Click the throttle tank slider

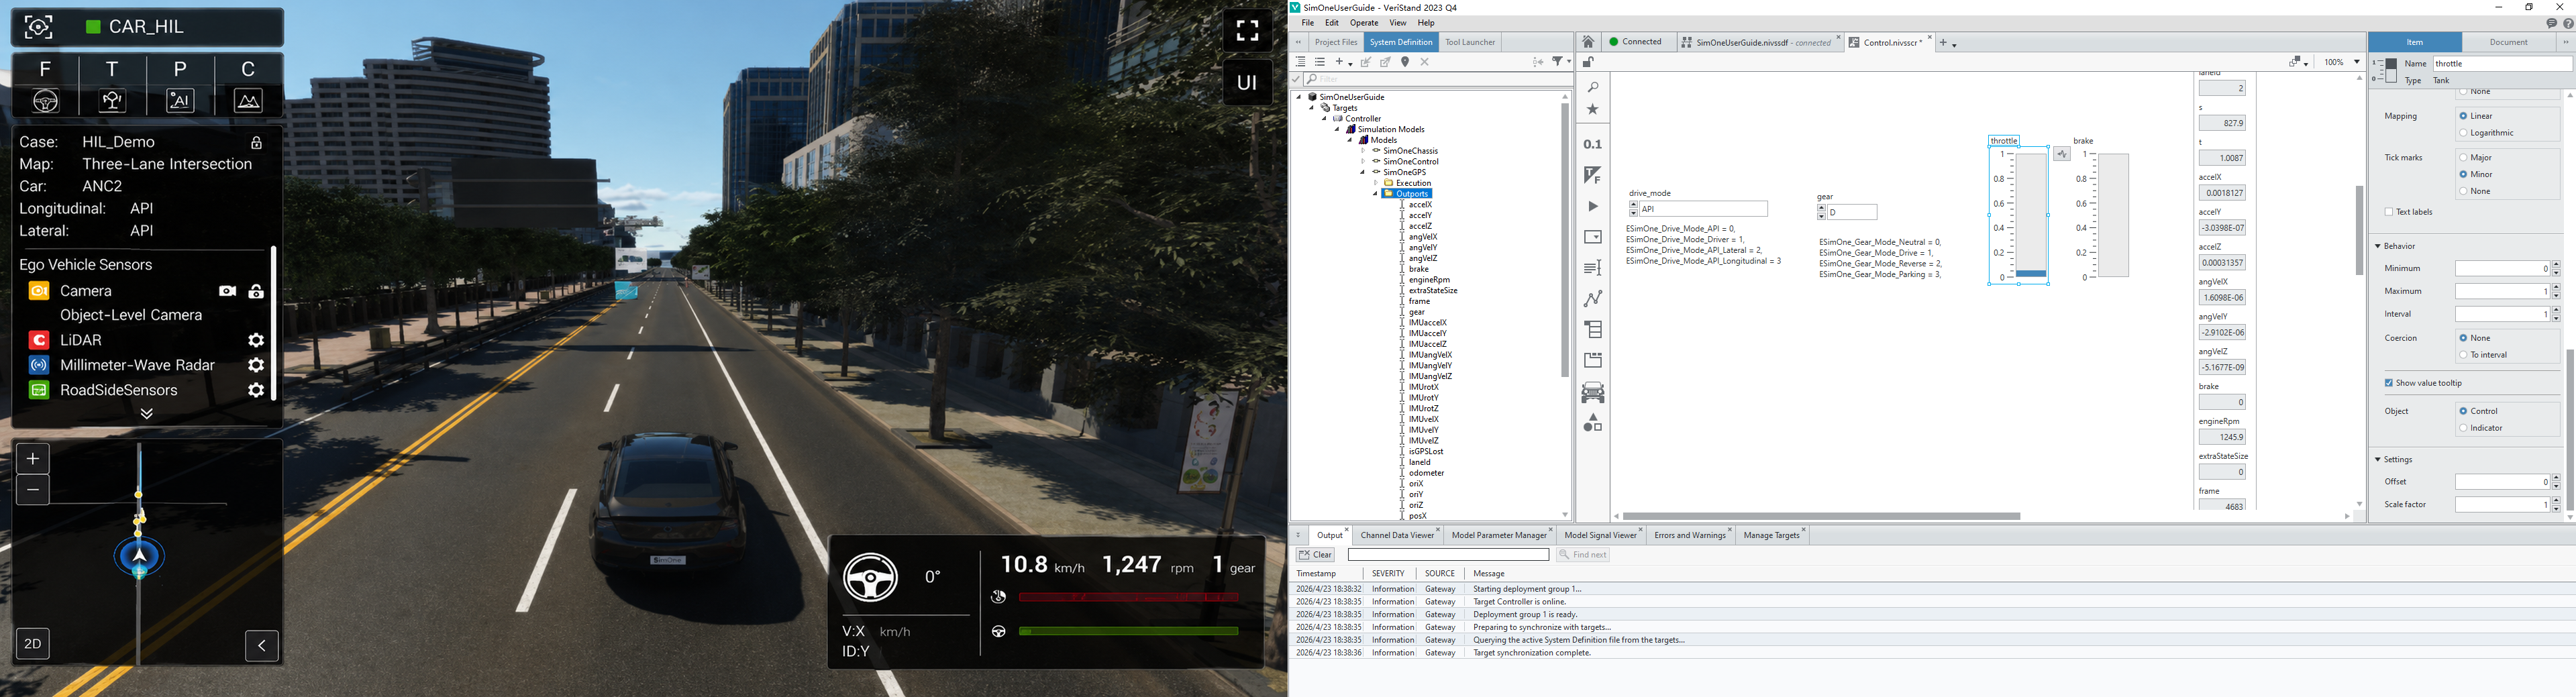[2031, 215]
